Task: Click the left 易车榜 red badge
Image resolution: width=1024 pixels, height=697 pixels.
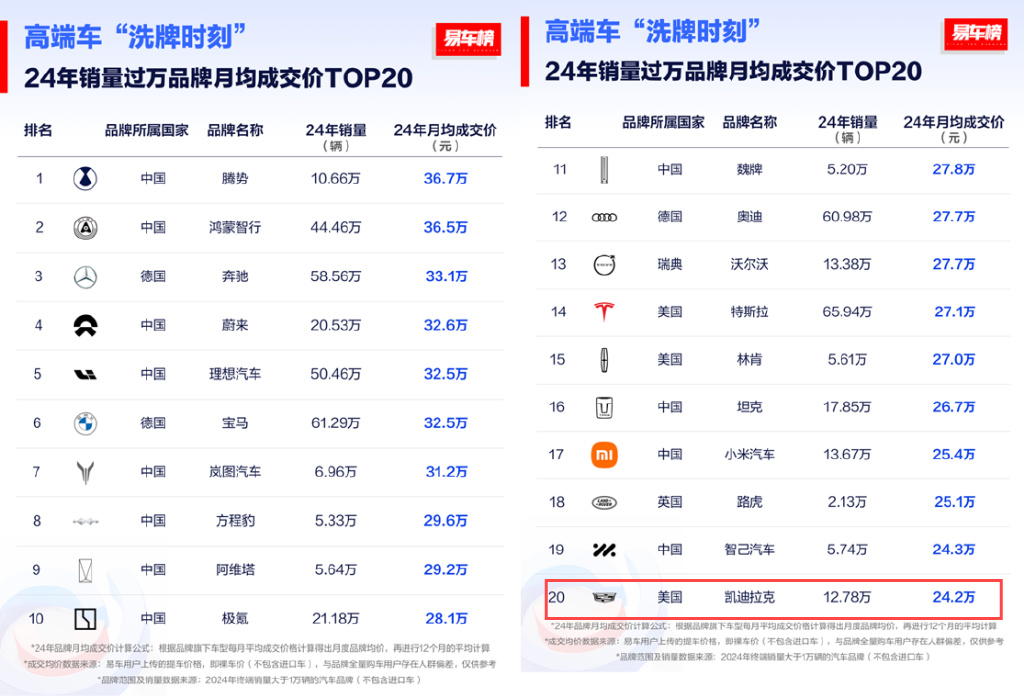Action: coord(468,39)
